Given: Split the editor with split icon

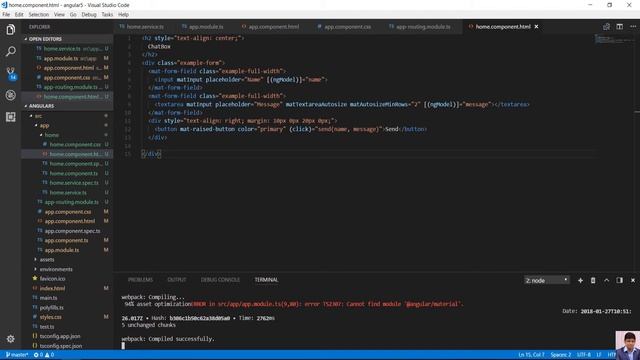Looking at the screenshot, I should coord(620,27).
